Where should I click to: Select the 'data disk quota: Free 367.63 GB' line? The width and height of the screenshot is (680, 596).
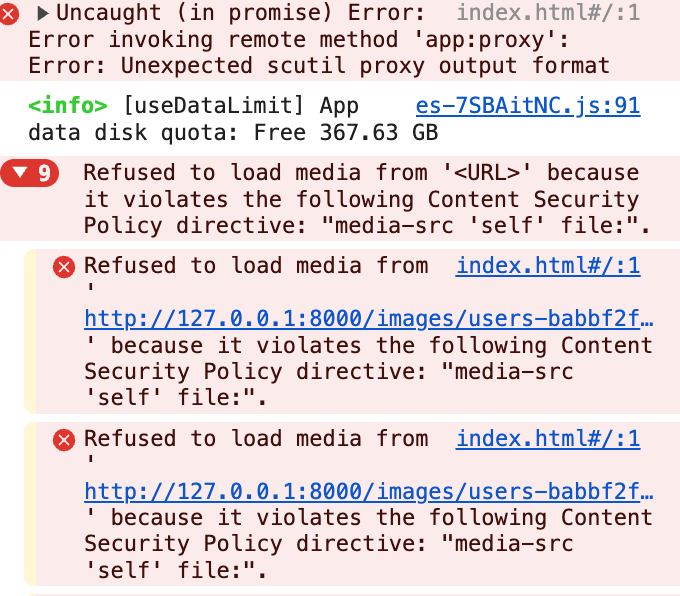pos(233,133)
